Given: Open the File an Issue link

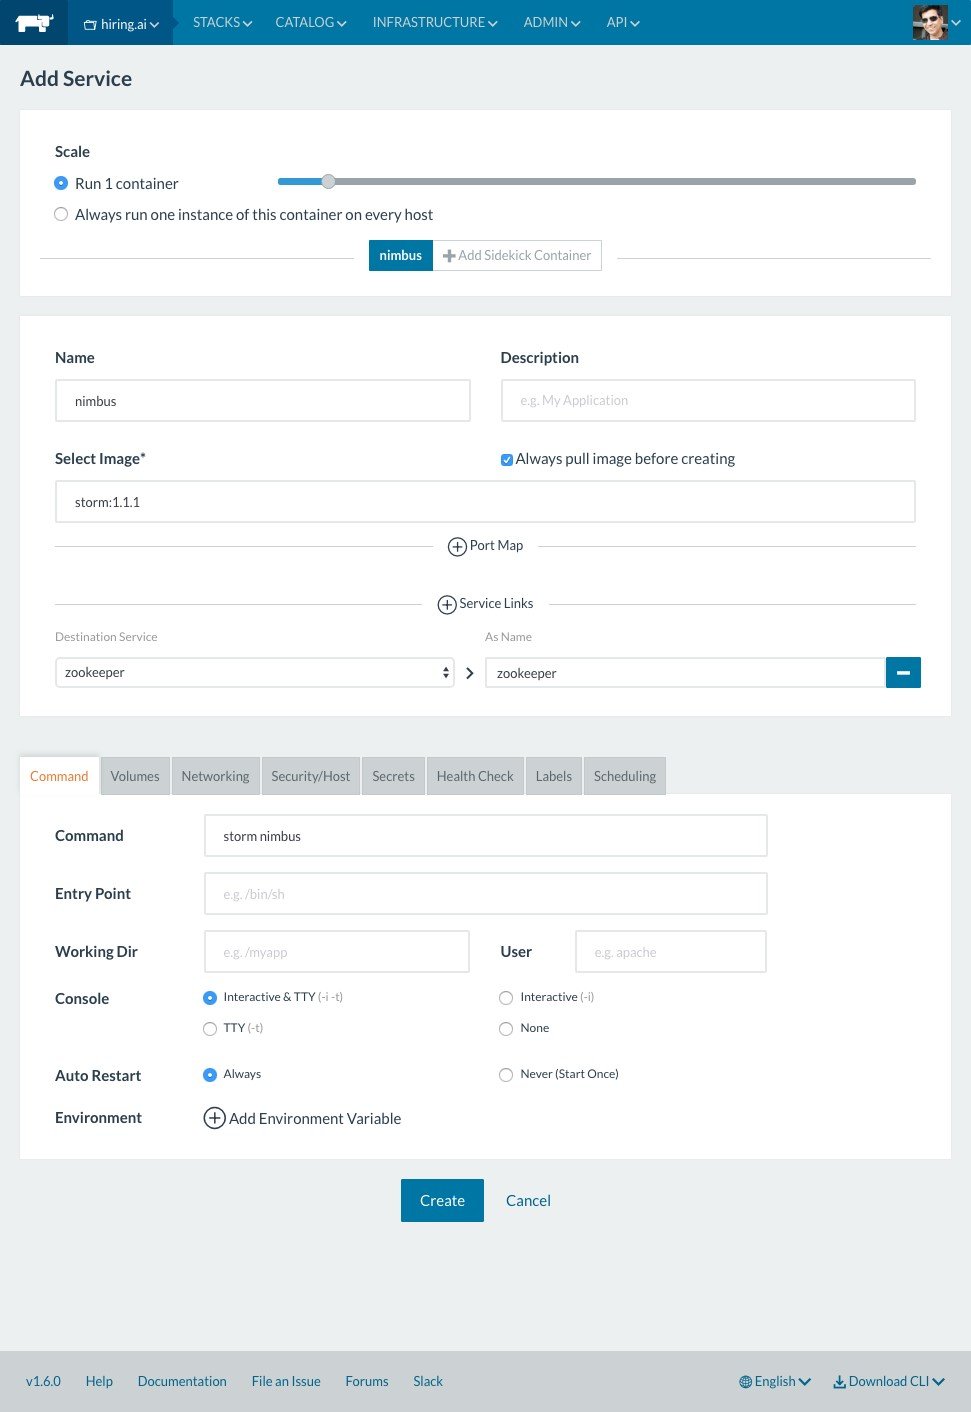Looking at the screenshot, I should (286, 1382).
